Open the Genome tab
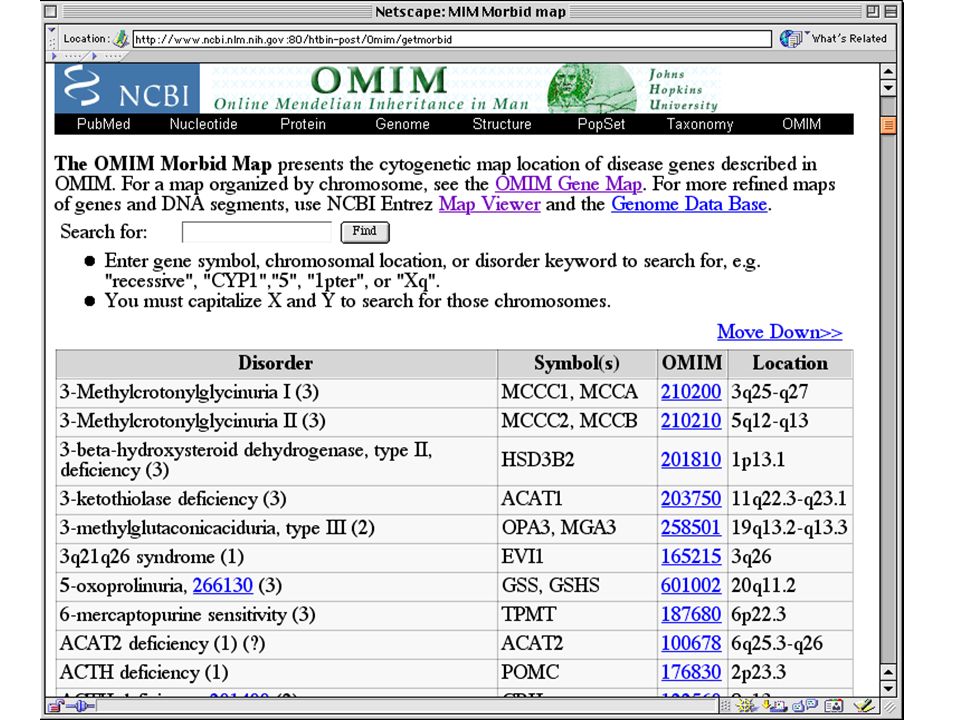The width and height of the screenshot is (960, 720). [402, 124]
